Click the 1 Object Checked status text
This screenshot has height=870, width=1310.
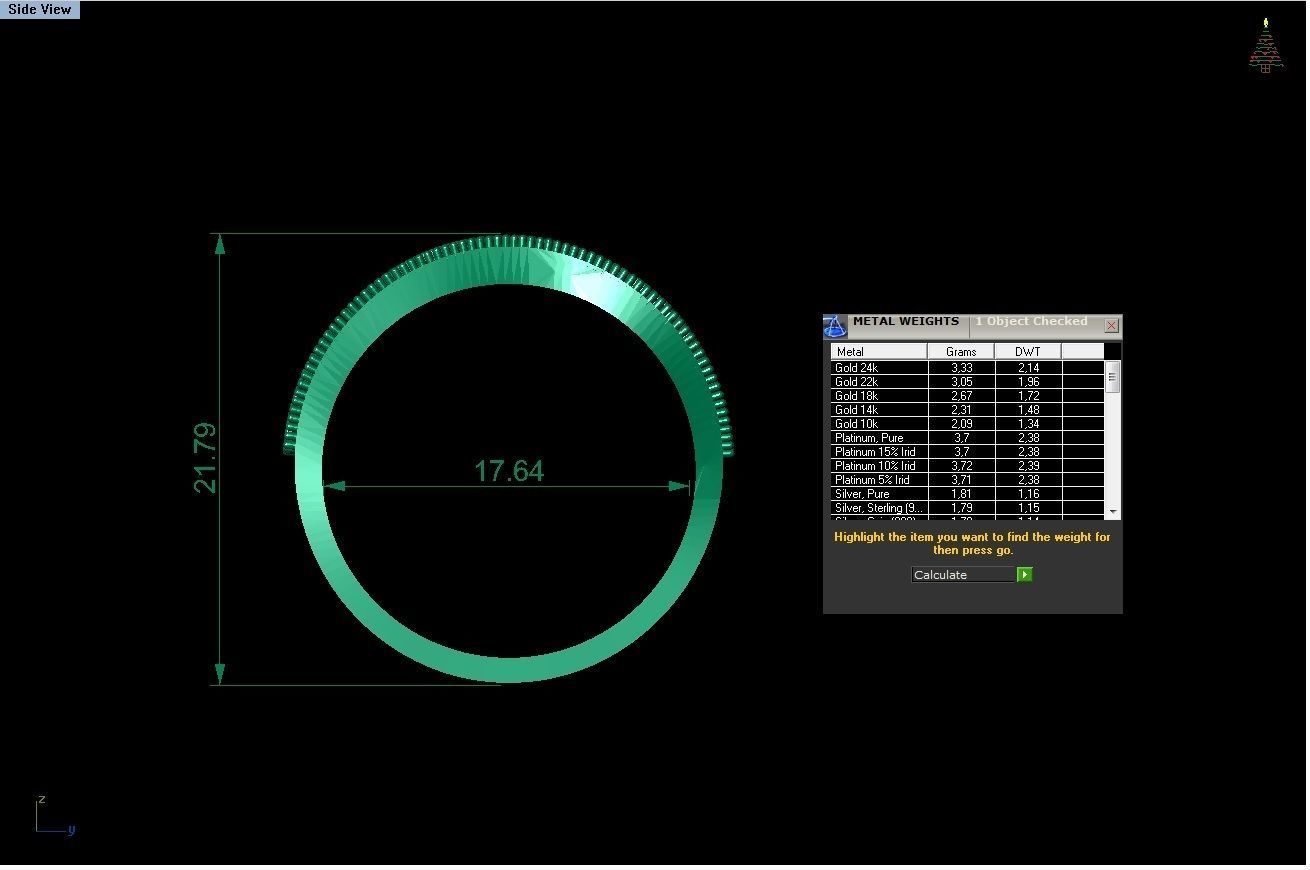(1031, 322)
